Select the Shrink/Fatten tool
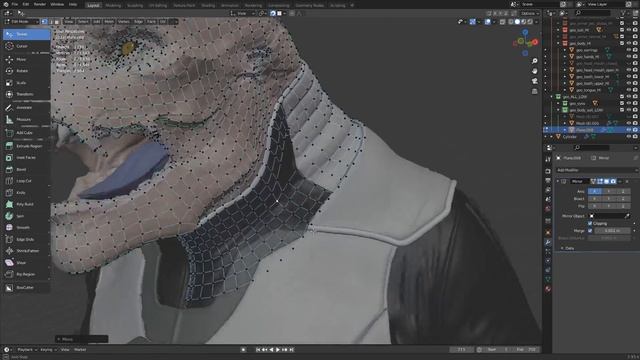Viewport: 640px width, 360px height. tap(26, 251)
